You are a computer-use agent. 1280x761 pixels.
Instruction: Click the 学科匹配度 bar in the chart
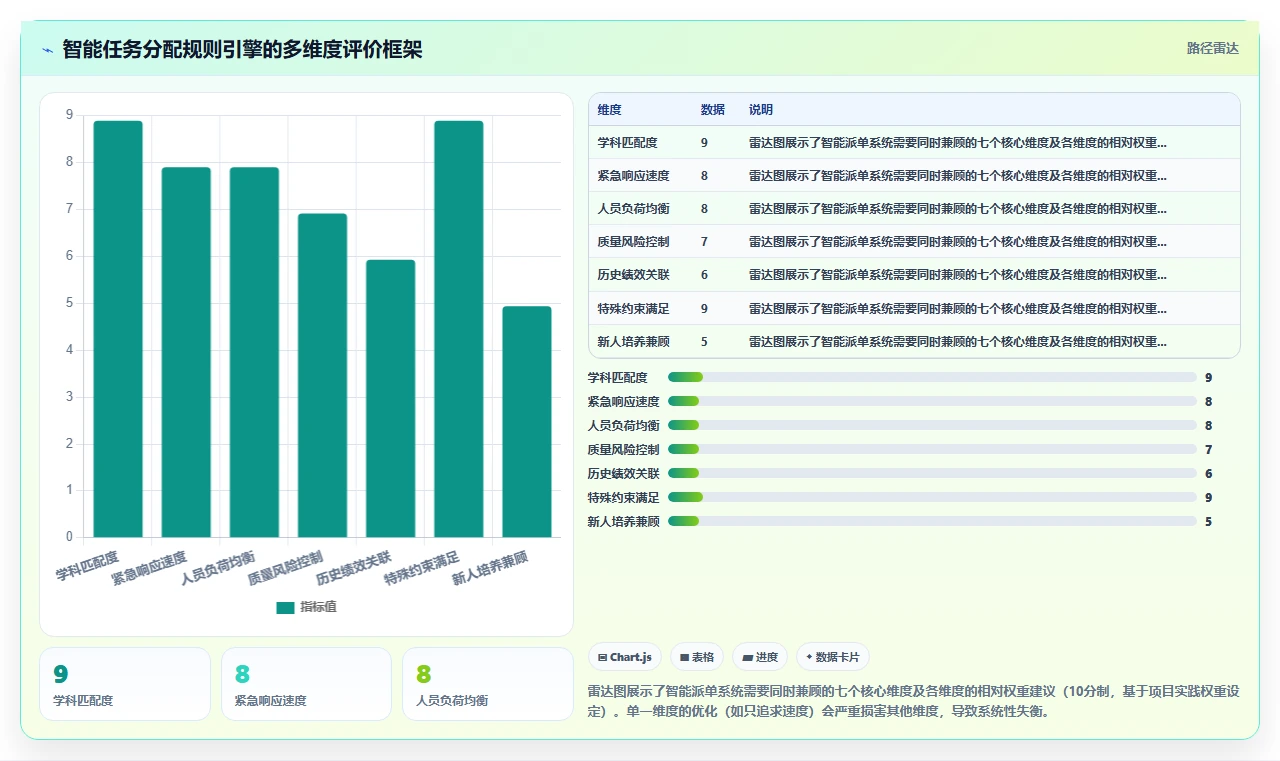tap(118, 329)
